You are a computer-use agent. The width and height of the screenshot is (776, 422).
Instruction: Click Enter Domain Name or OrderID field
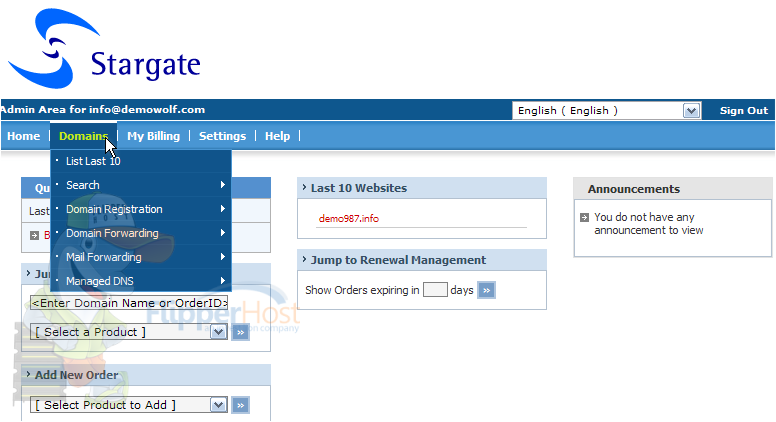click(129, 303)
